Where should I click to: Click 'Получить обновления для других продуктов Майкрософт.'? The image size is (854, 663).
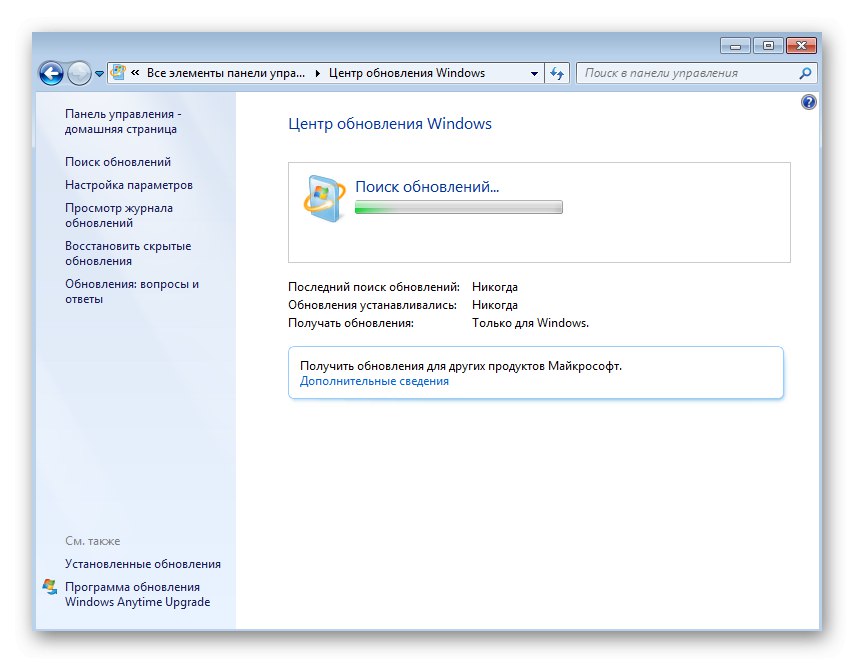click(x=461, y=366)
